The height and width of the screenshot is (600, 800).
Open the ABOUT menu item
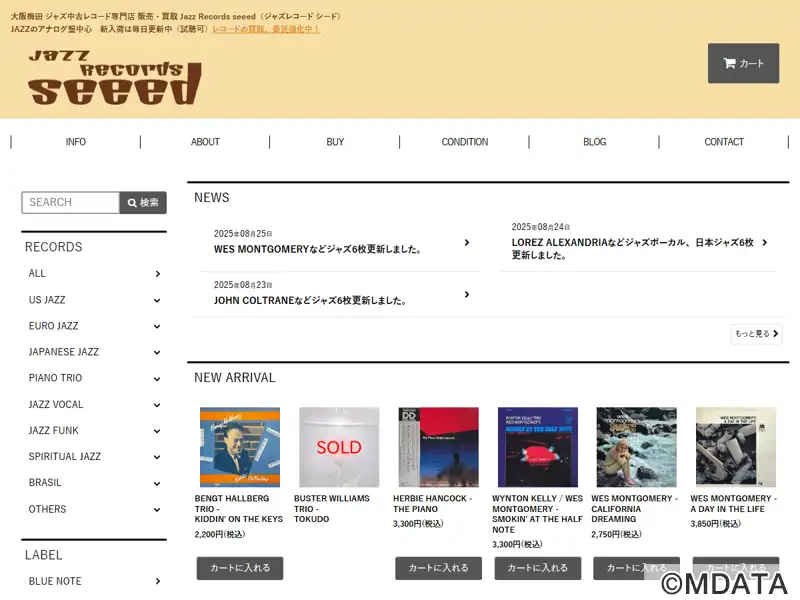click(x=205, y=142)
